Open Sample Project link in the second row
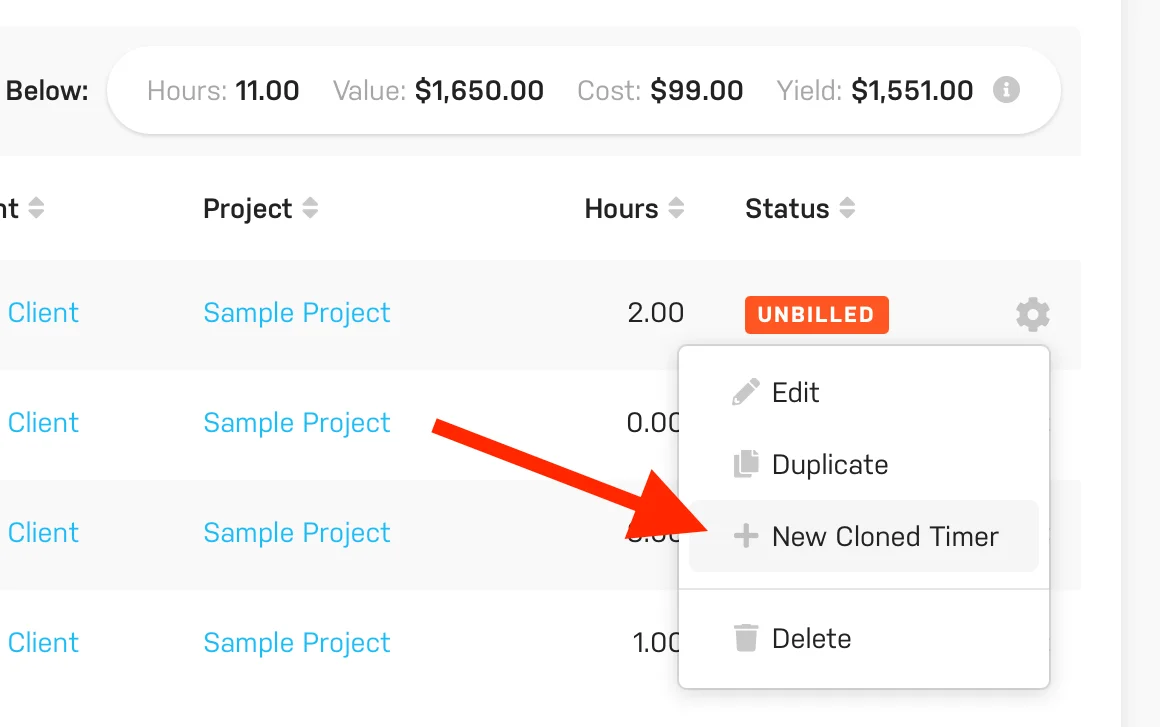Image resolution: width=1160 pixels, height=727 pixels. pos(297,423)
